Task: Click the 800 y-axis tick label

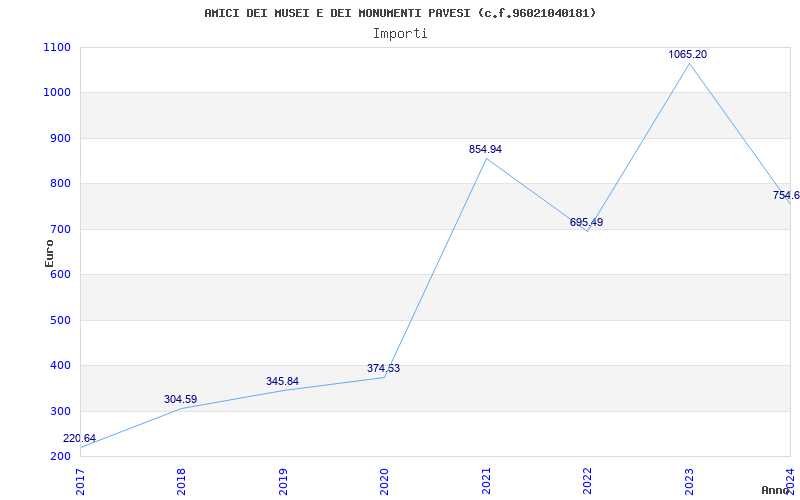Action: point(61,184)
